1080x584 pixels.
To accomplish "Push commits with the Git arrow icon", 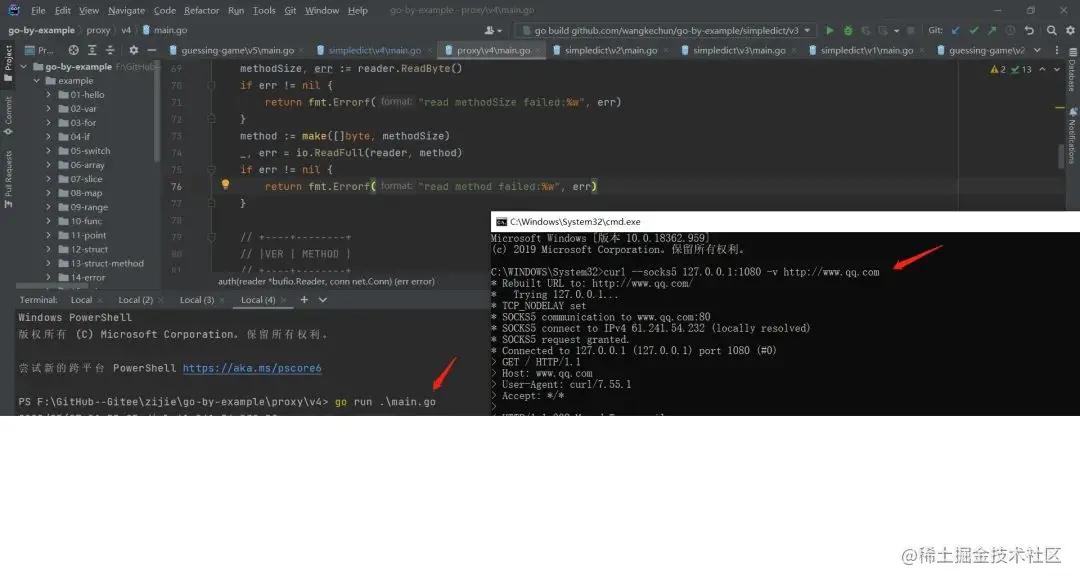I will [x=992, y=30].
